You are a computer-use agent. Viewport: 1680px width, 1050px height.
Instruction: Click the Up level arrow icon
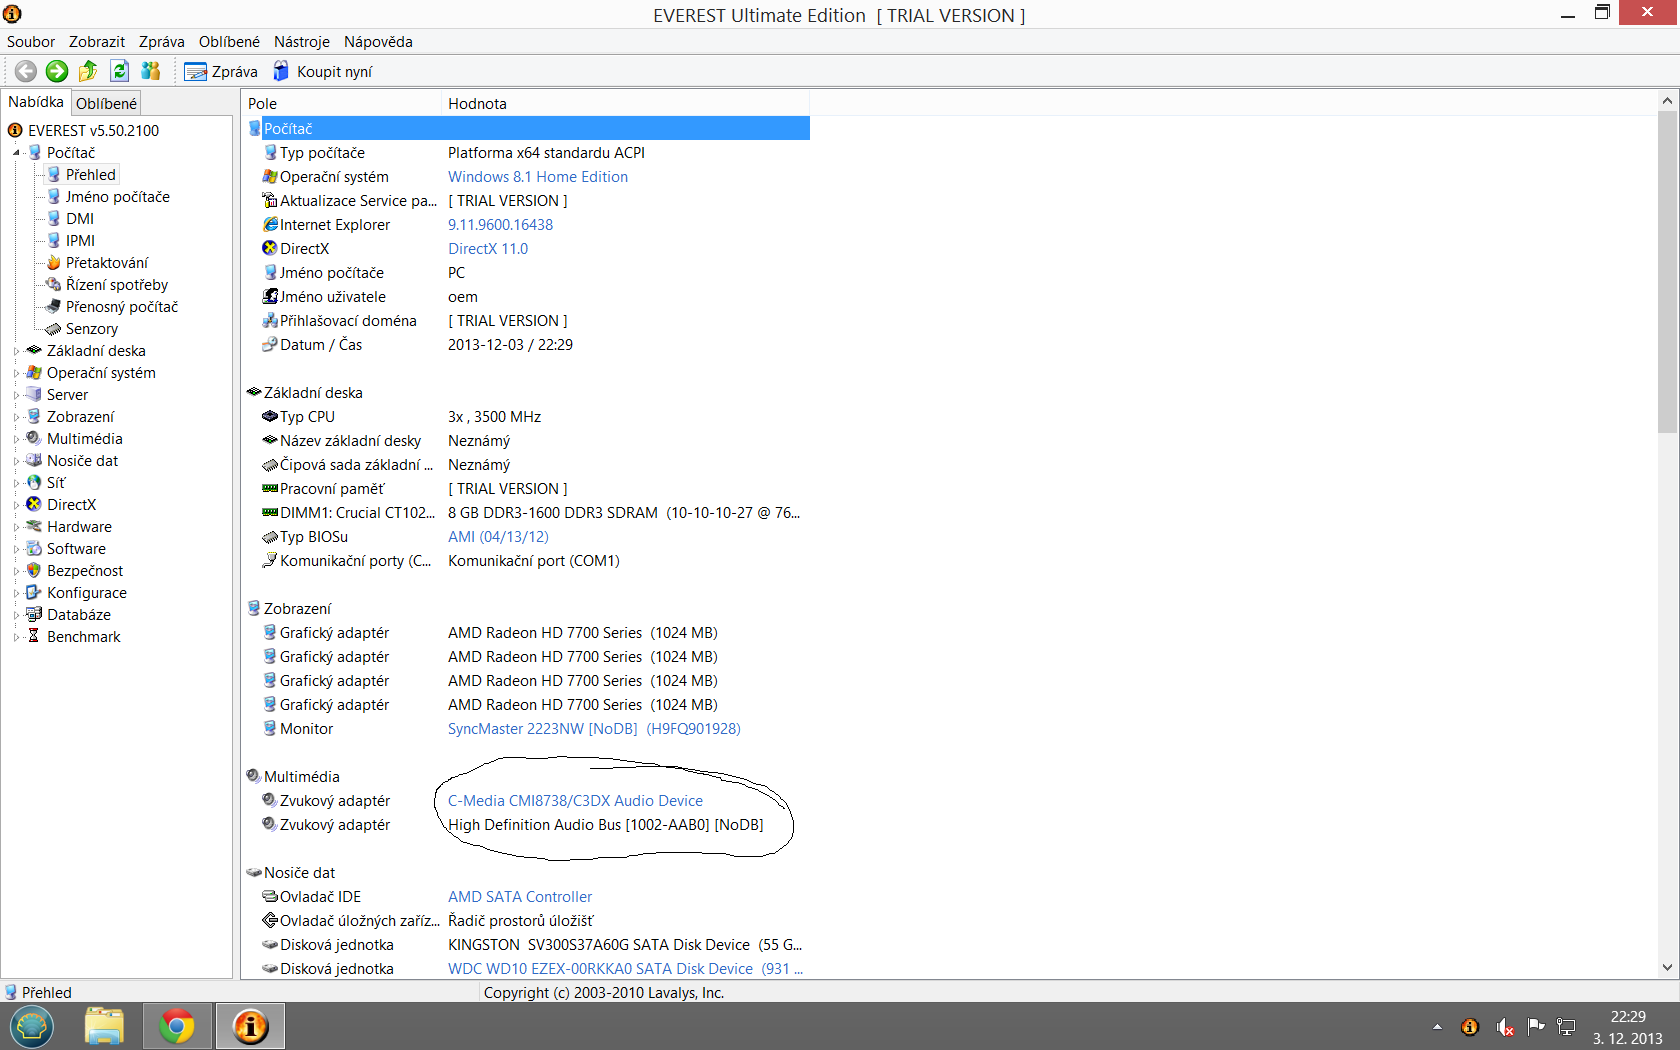88,71
